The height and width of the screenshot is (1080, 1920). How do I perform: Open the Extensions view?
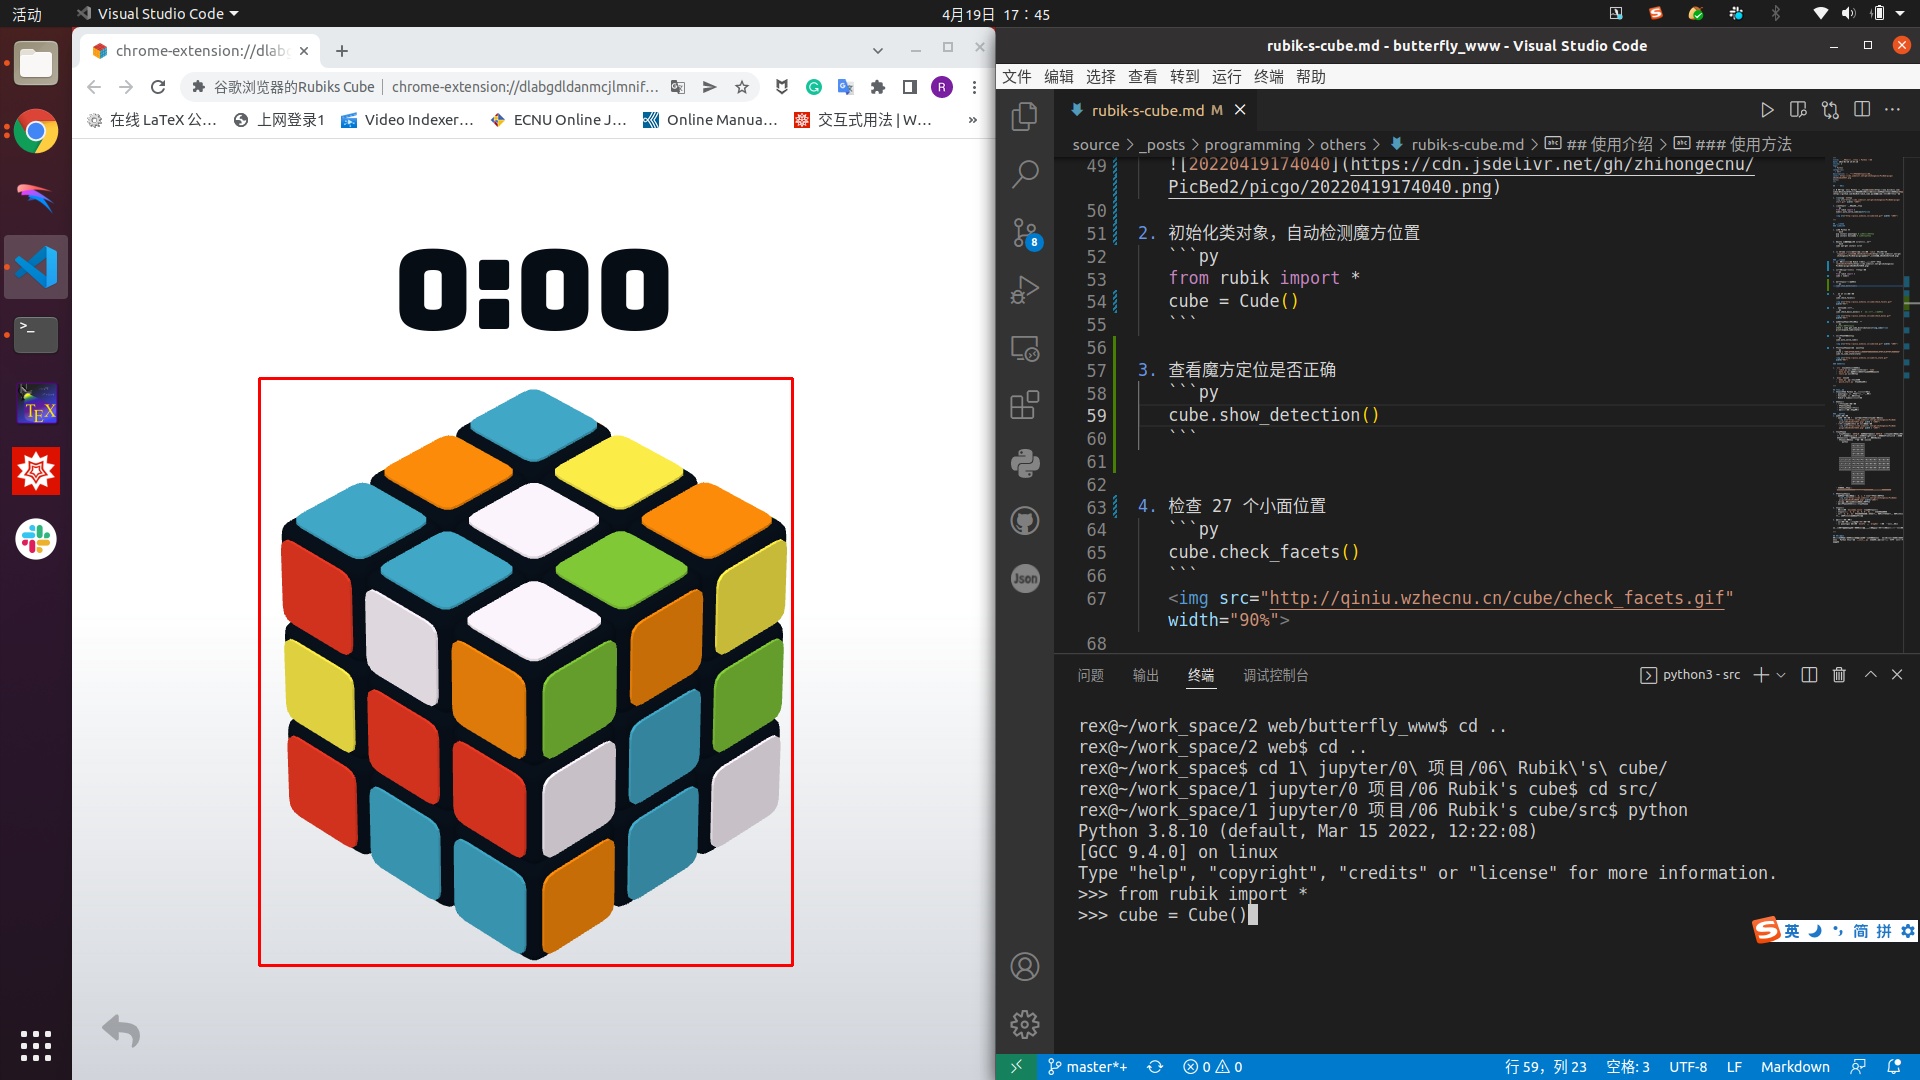click(1024, 405)
